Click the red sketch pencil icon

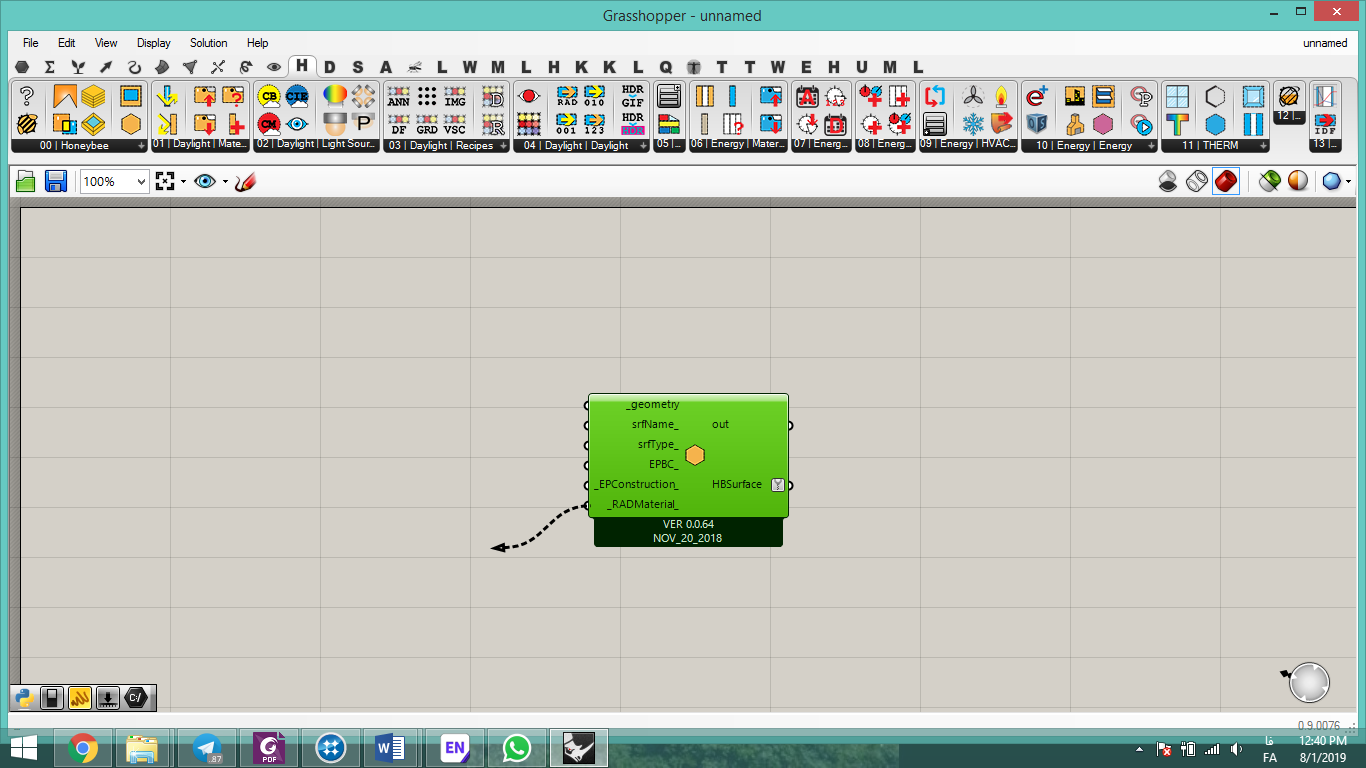pos(246,182)
